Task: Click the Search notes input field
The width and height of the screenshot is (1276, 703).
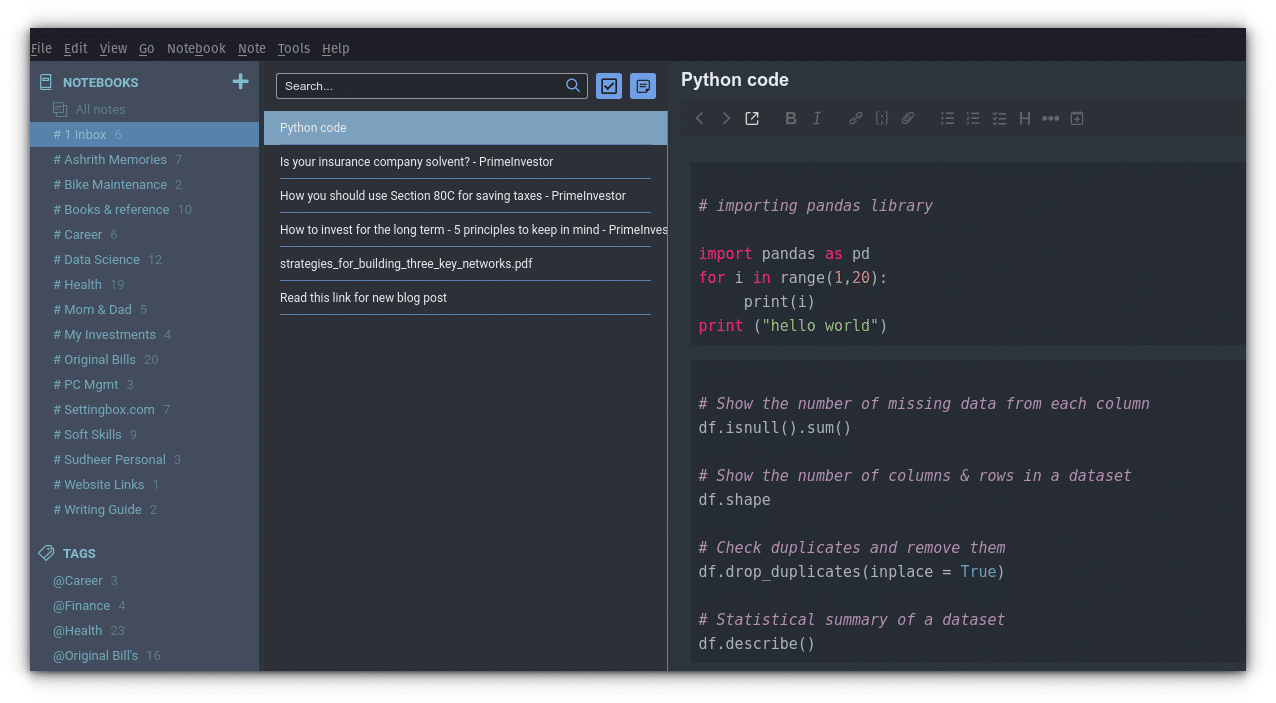Action: (420, 86)
